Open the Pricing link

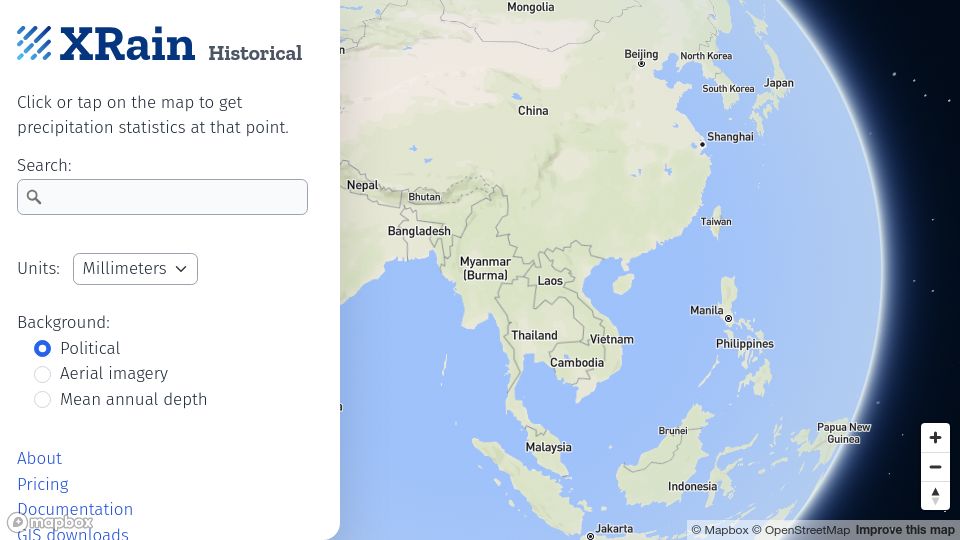coord(43,484)
